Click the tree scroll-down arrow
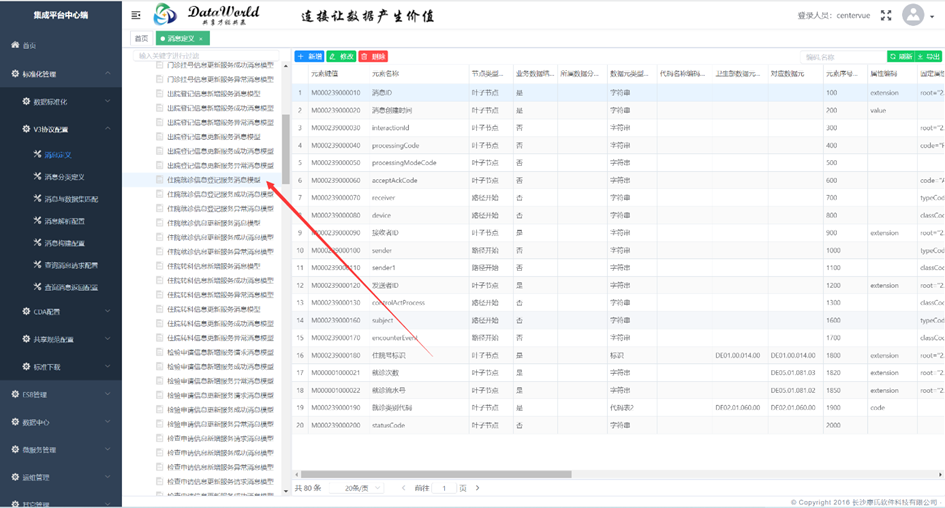Viewport: 945px width, 508px height. click(x=286, y=491)
